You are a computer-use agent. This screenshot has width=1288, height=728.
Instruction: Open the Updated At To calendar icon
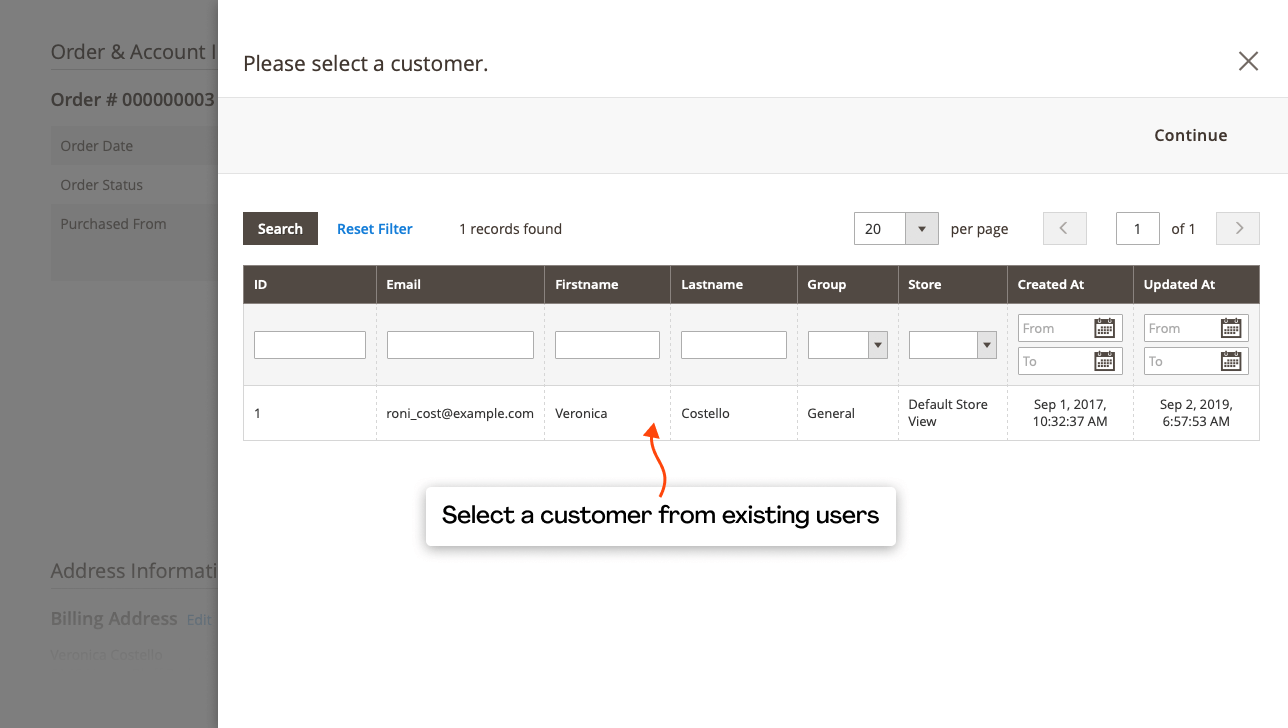pos(1232,361)
